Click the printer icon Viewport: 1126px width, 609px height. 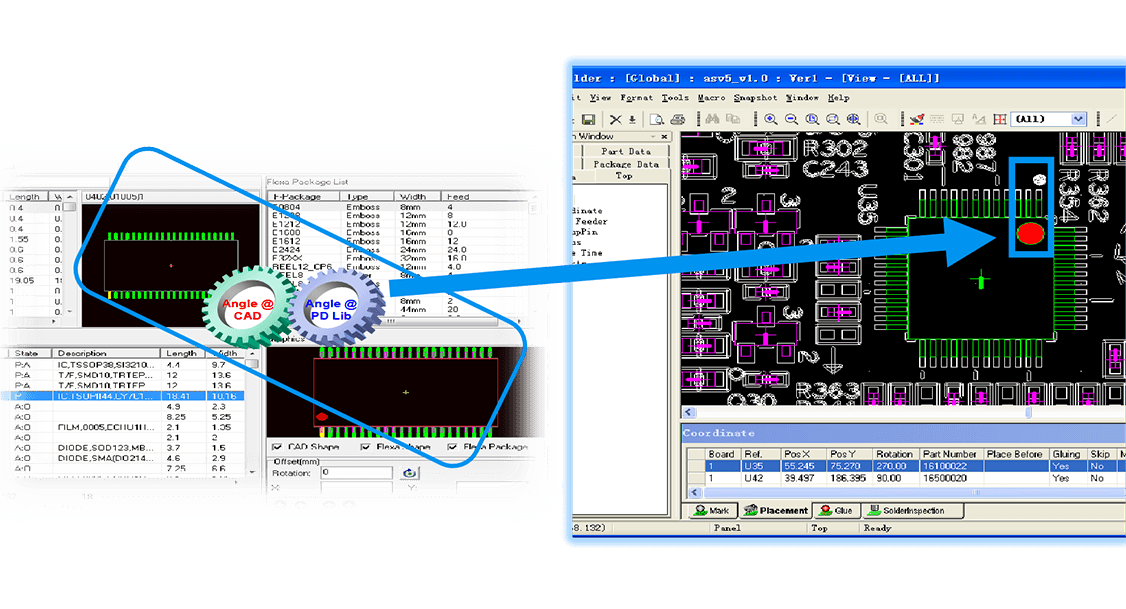[x=678, y=119]
